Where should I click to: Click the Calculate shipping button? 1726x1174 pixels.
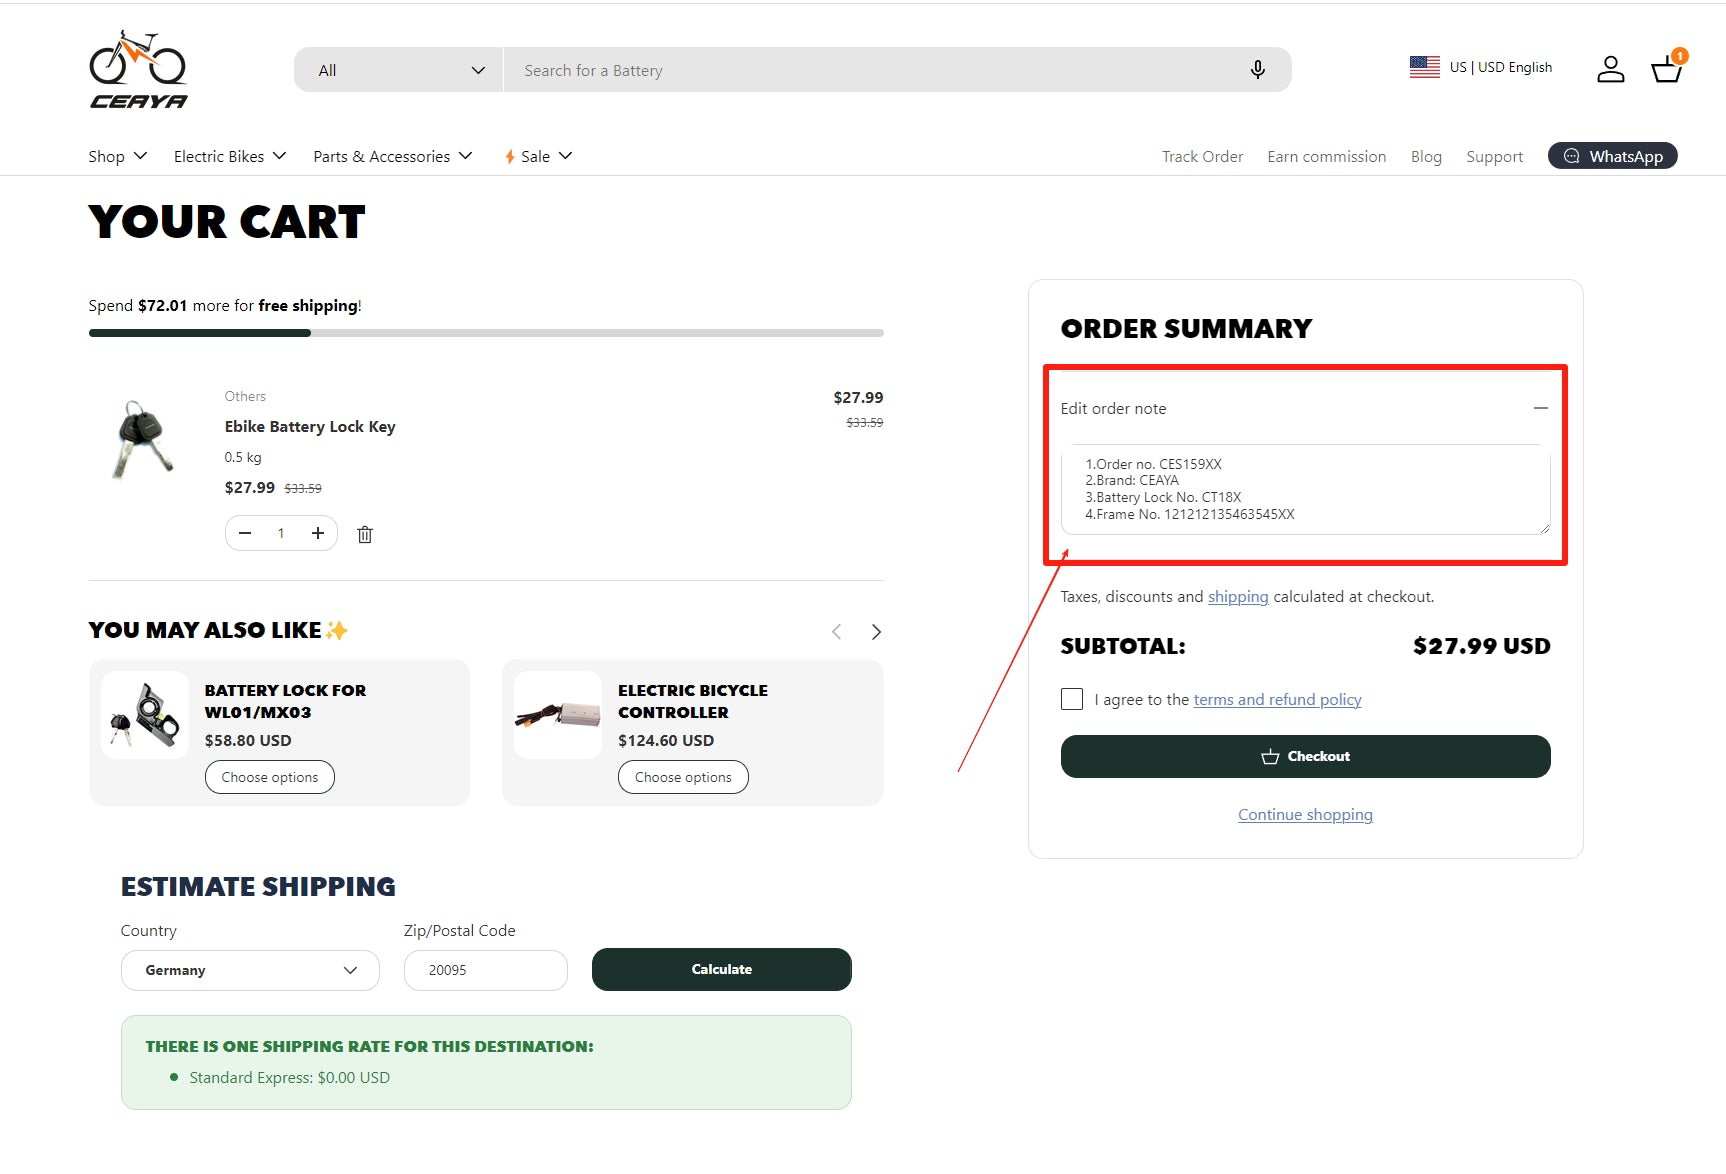coord(721,969)
